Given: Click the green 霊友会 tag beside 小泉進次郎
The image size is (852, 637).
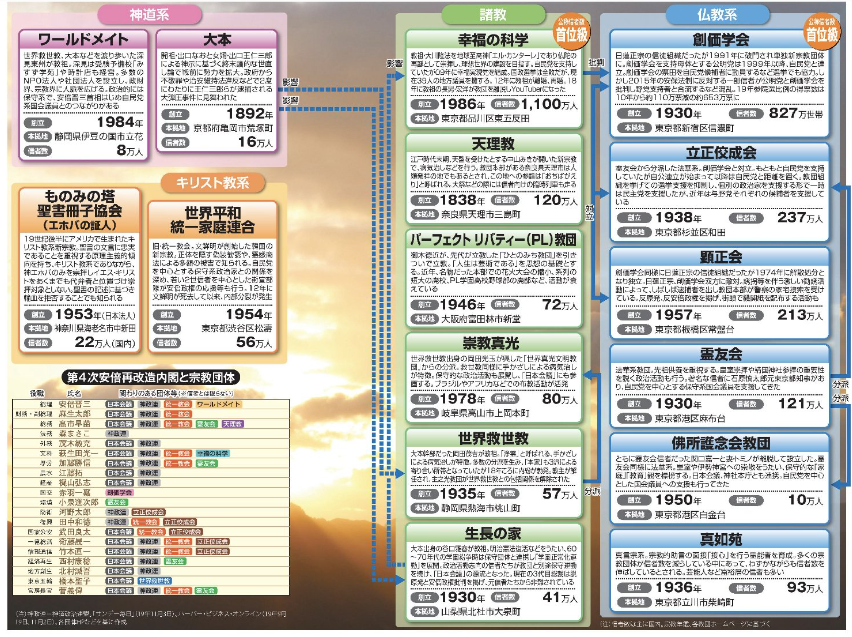Looking at the screenshot, I should (x=117, y=502).
